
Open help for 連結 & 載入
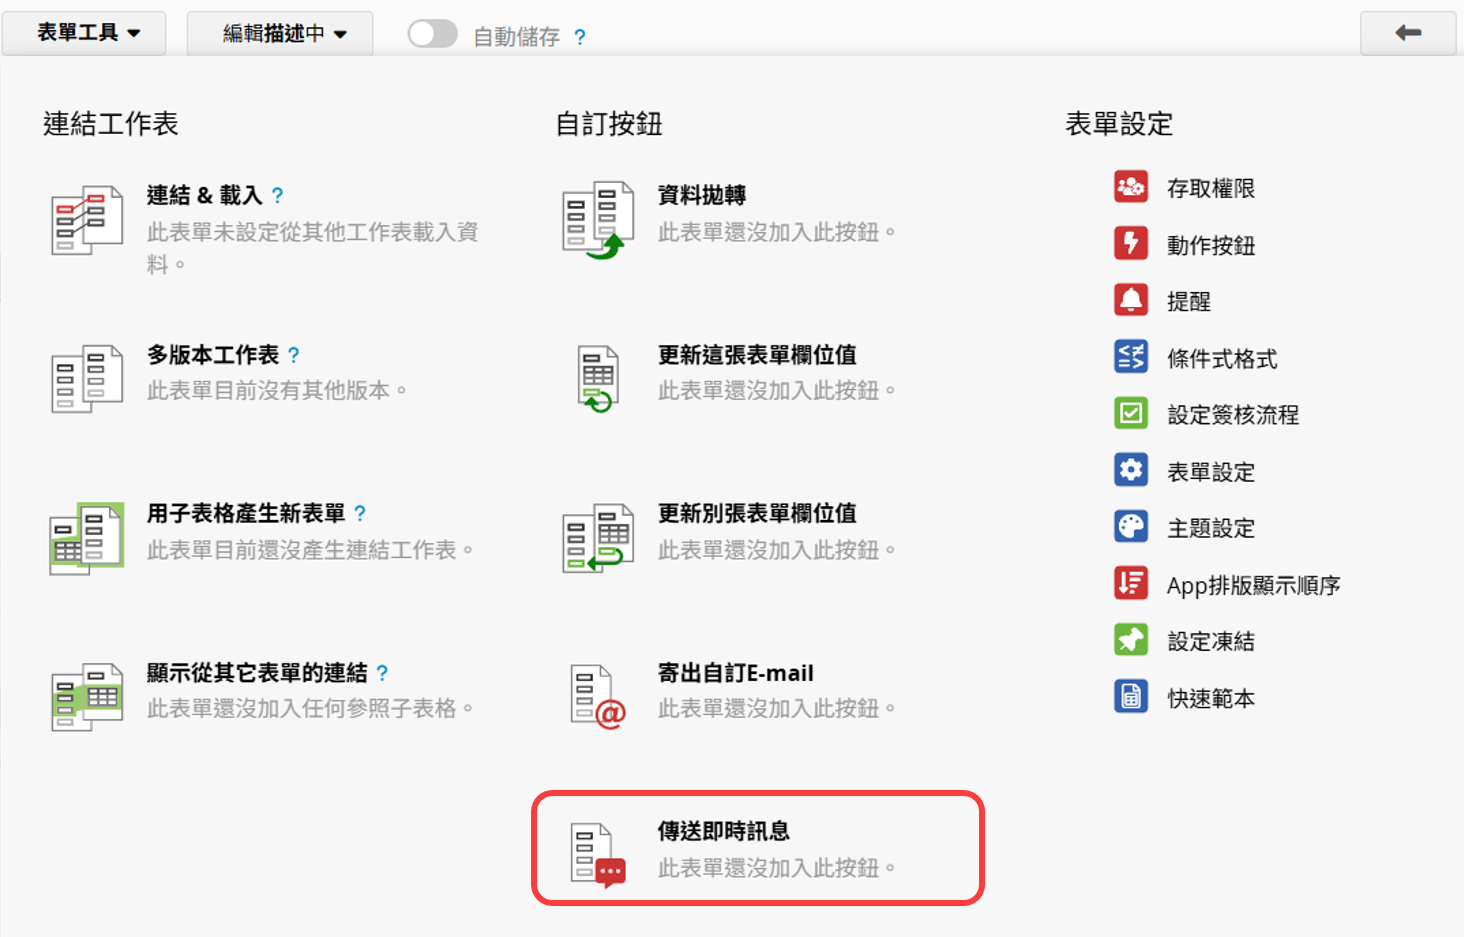[277, 195]
